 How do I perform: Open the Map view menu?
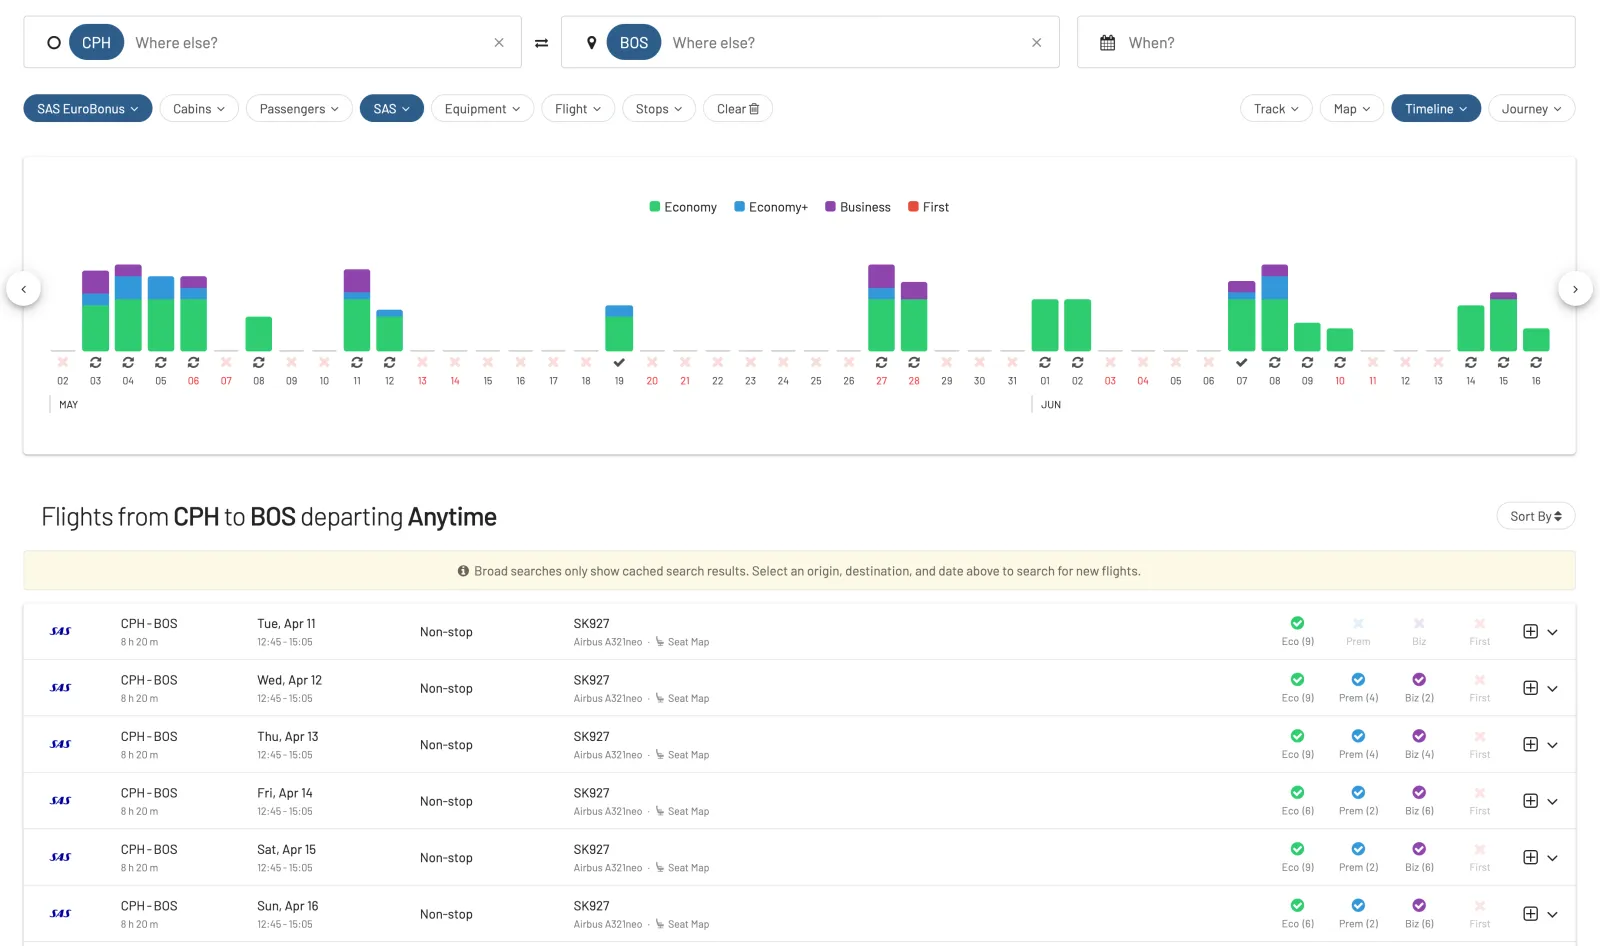[x=1352, y=109]
